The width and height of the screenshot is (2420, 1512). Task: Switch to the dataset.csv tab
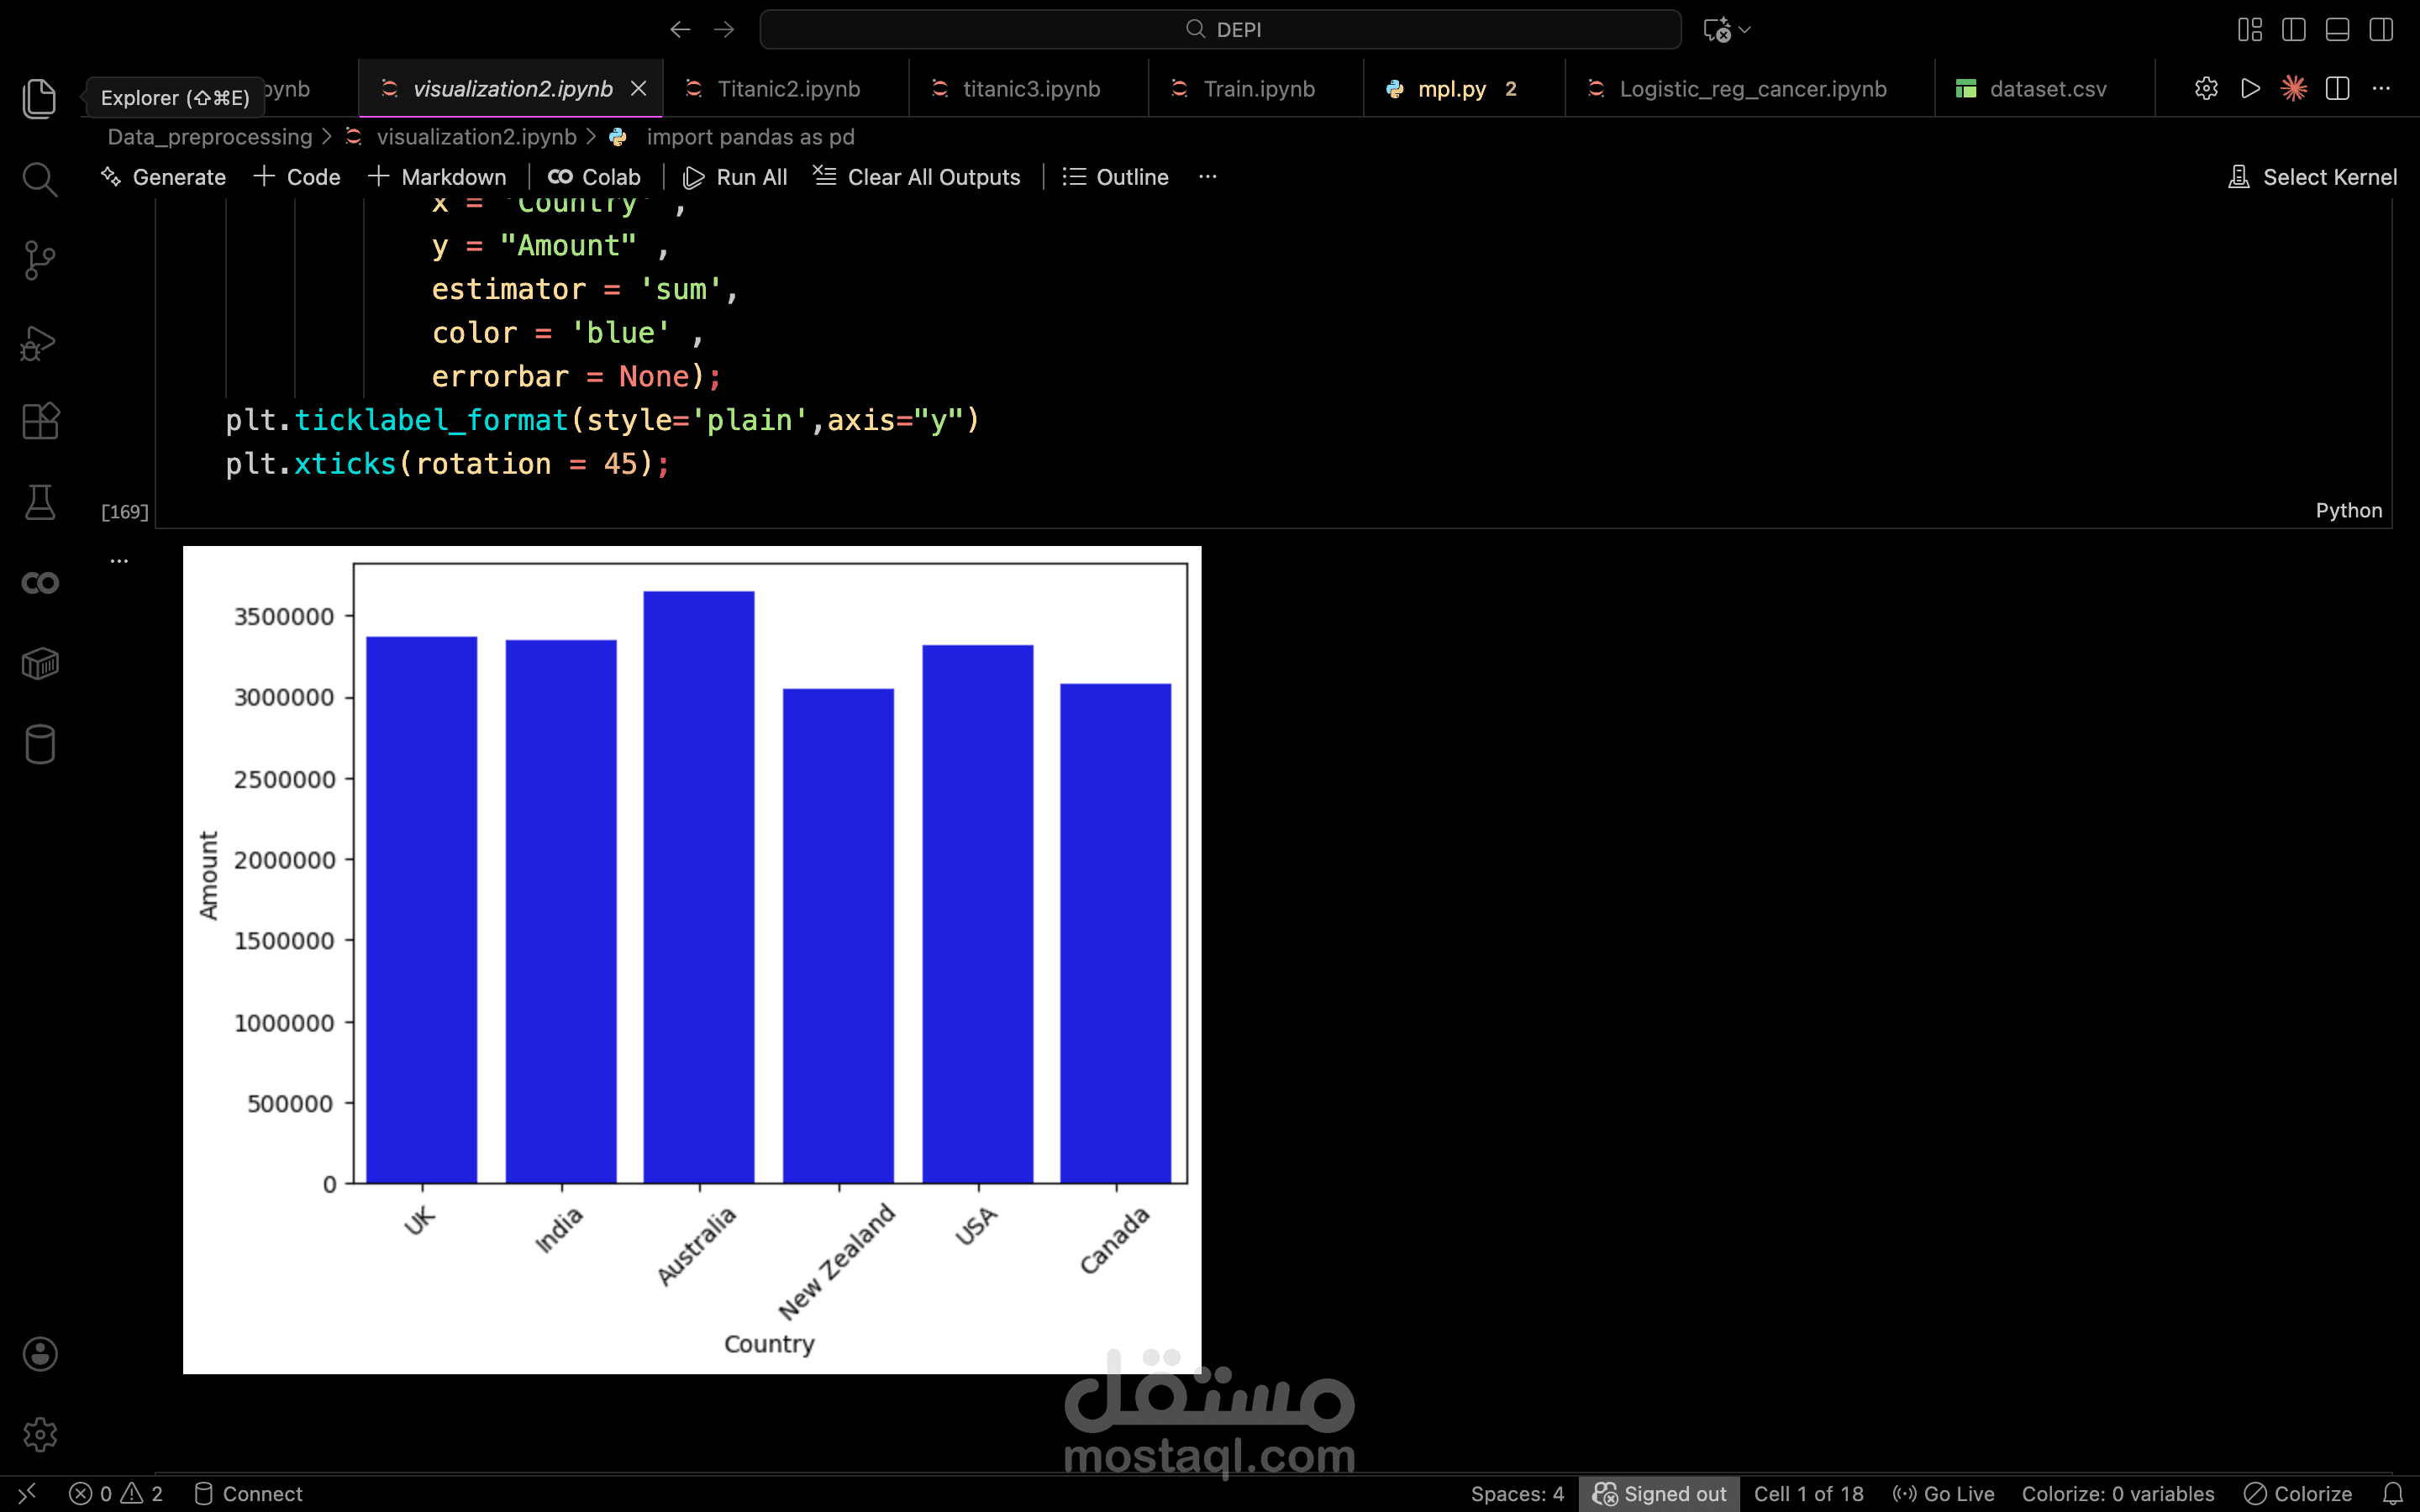2047,89
